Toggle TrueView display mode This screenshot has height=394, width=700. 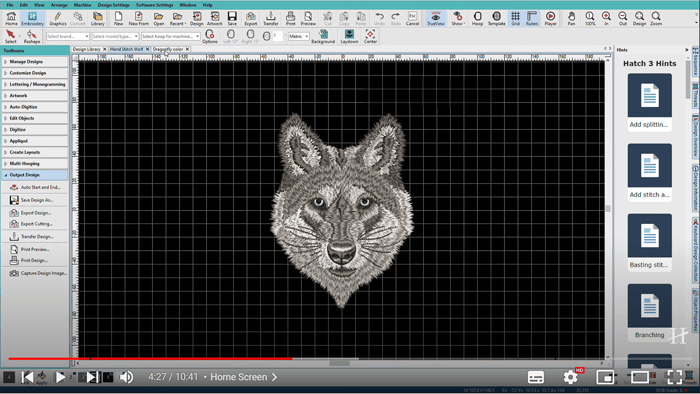[435, 18]
